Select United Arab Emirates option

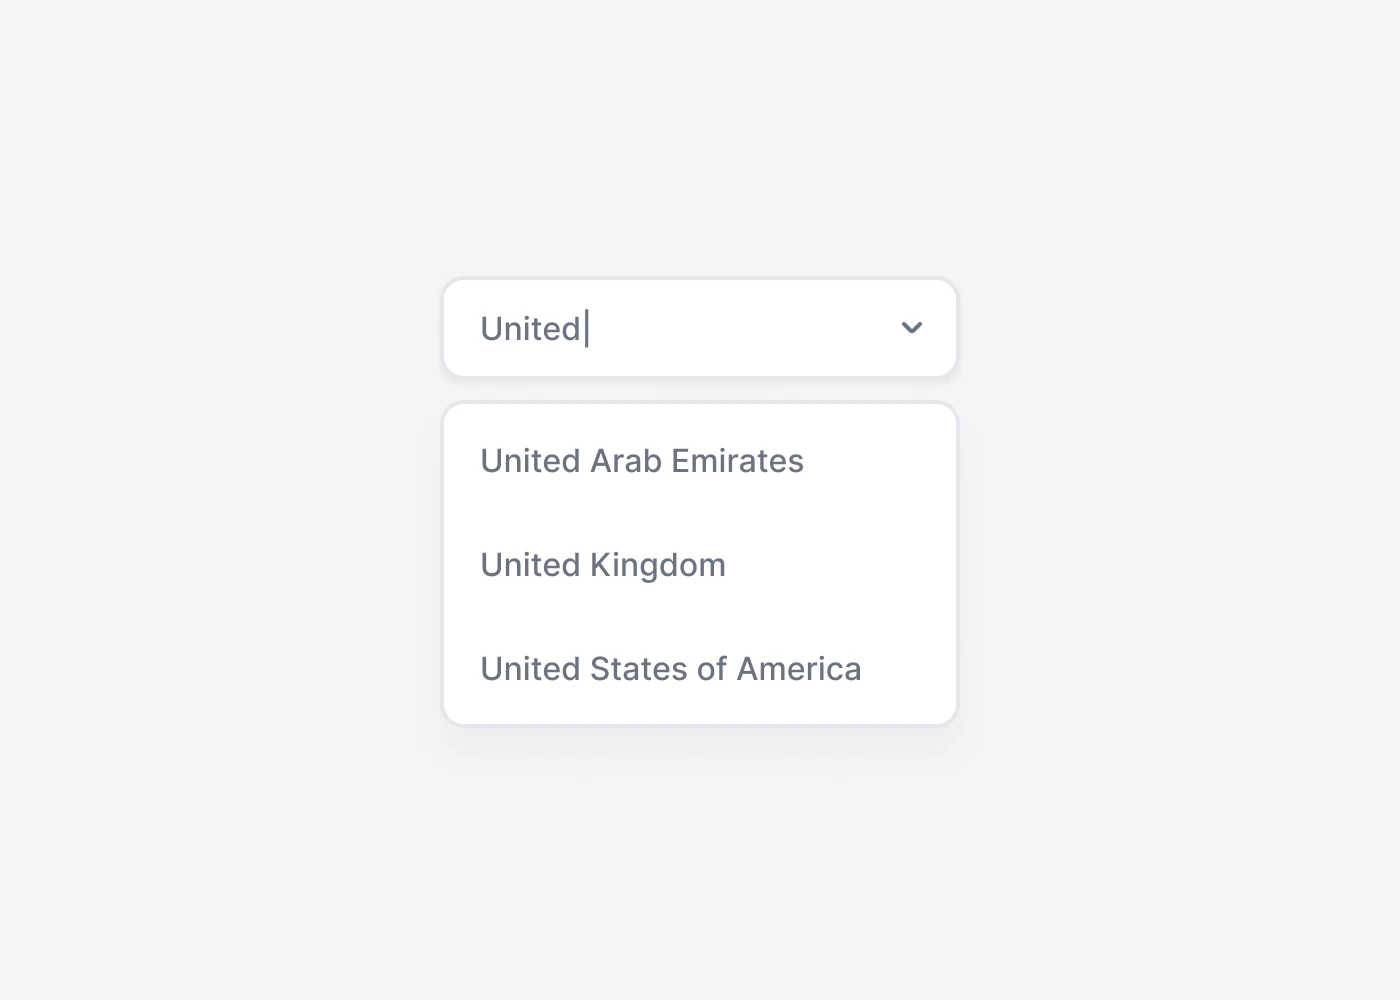click(700, 461)
